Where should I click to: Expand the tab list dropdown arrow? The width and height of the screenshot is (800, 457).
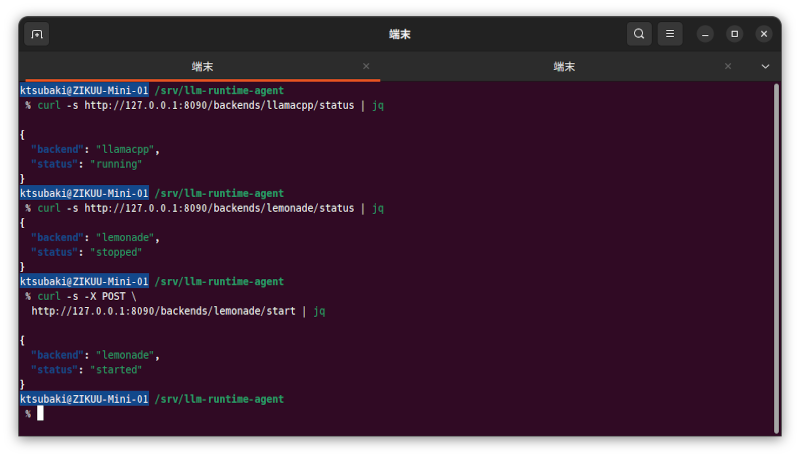coord(765,66)
